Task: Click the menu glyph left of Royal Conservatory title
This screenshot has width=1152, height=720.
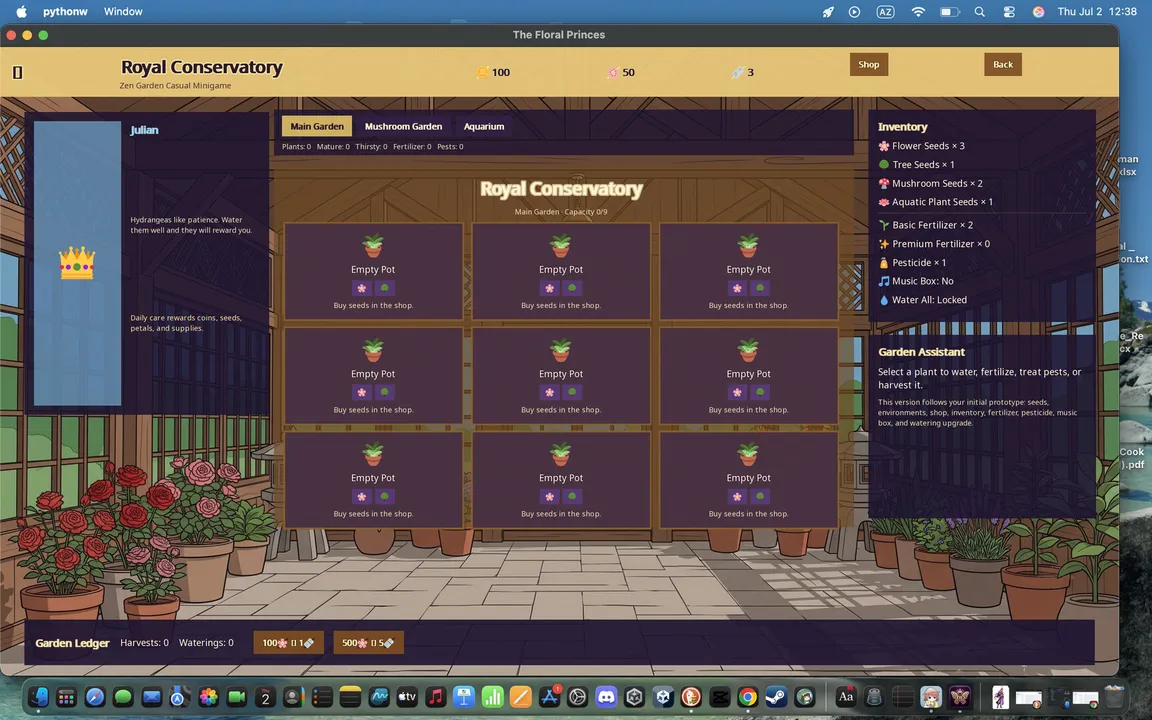Action: [18, 72]
